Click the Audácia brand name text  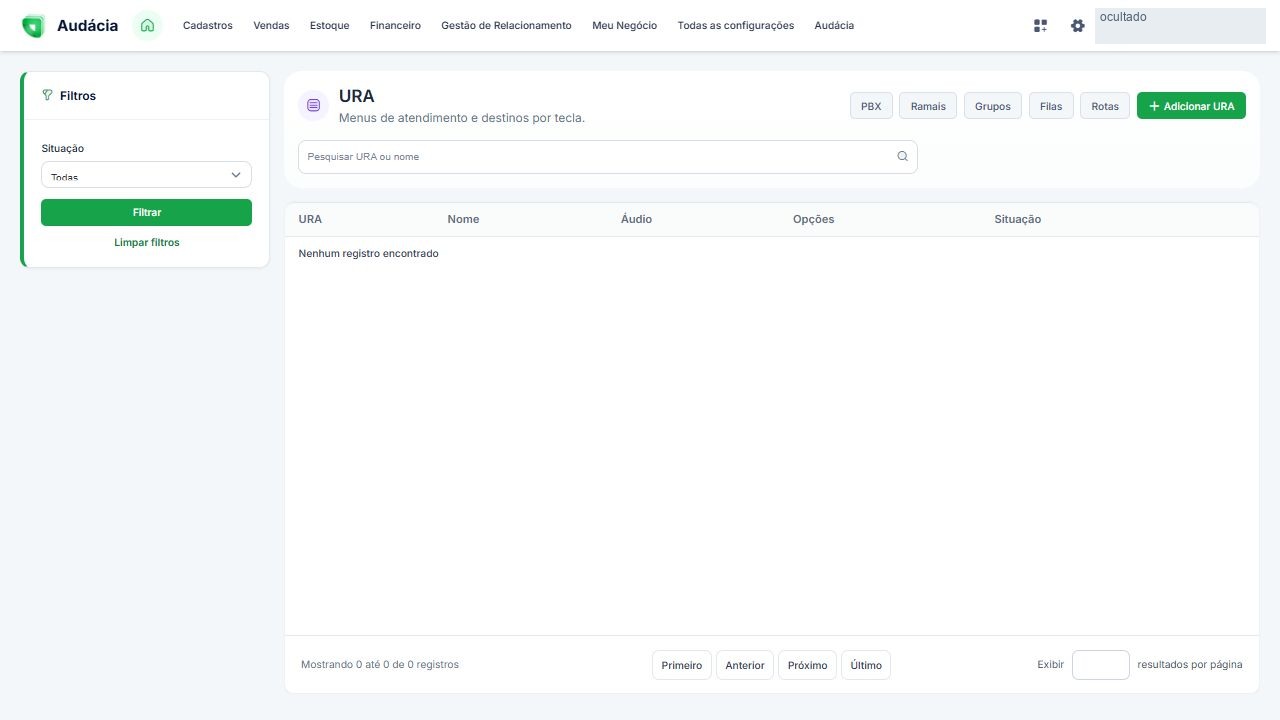point(88,26)
